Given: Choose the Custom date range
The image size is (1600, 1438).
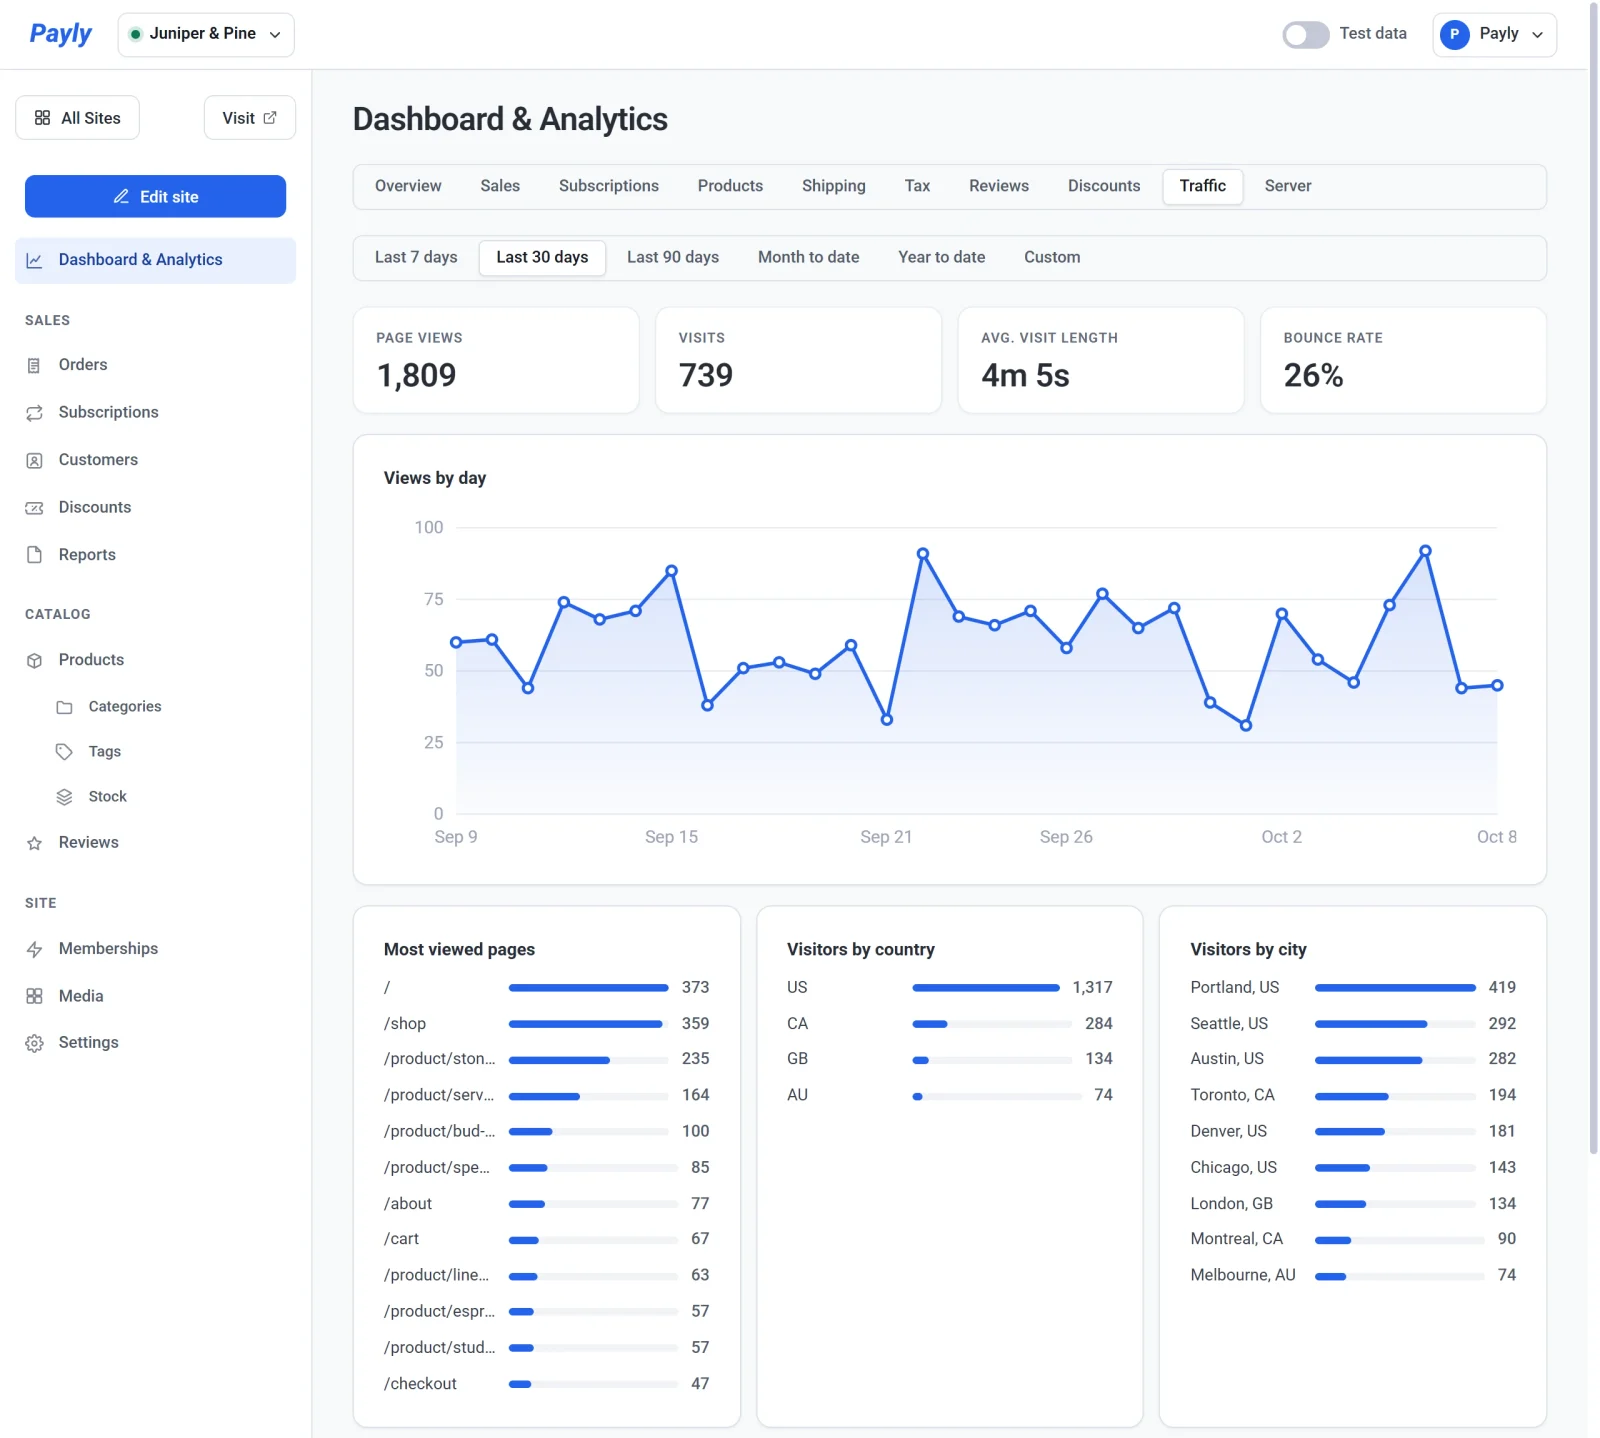Looking at the screenshot, I should click(x=1052, y=257).
